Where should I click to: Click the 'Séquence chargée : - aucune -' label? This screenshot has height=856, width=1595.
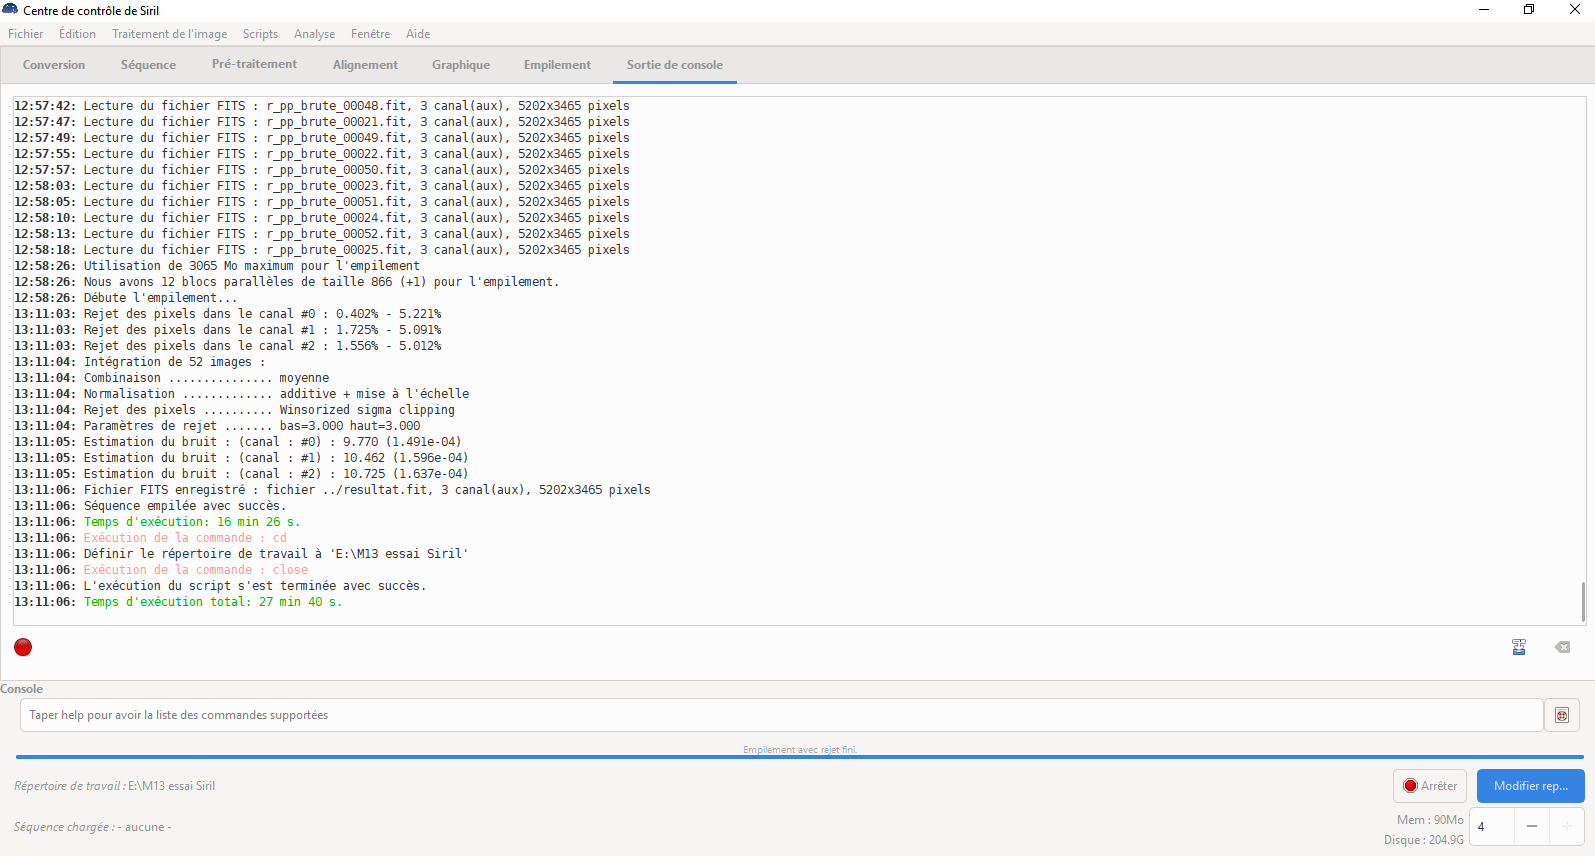pos(93,827)
